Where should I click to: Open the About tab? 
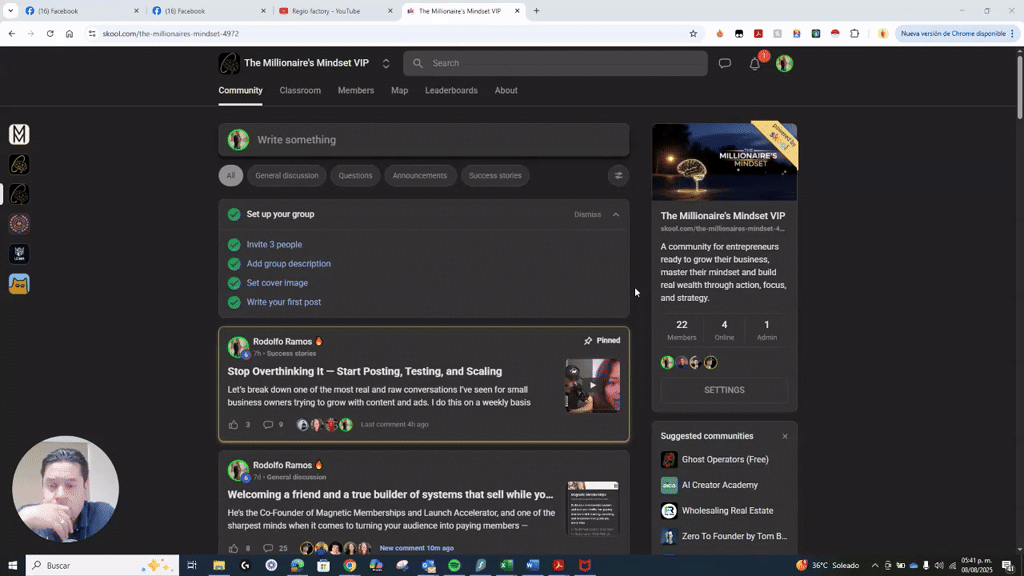(506, 91)
